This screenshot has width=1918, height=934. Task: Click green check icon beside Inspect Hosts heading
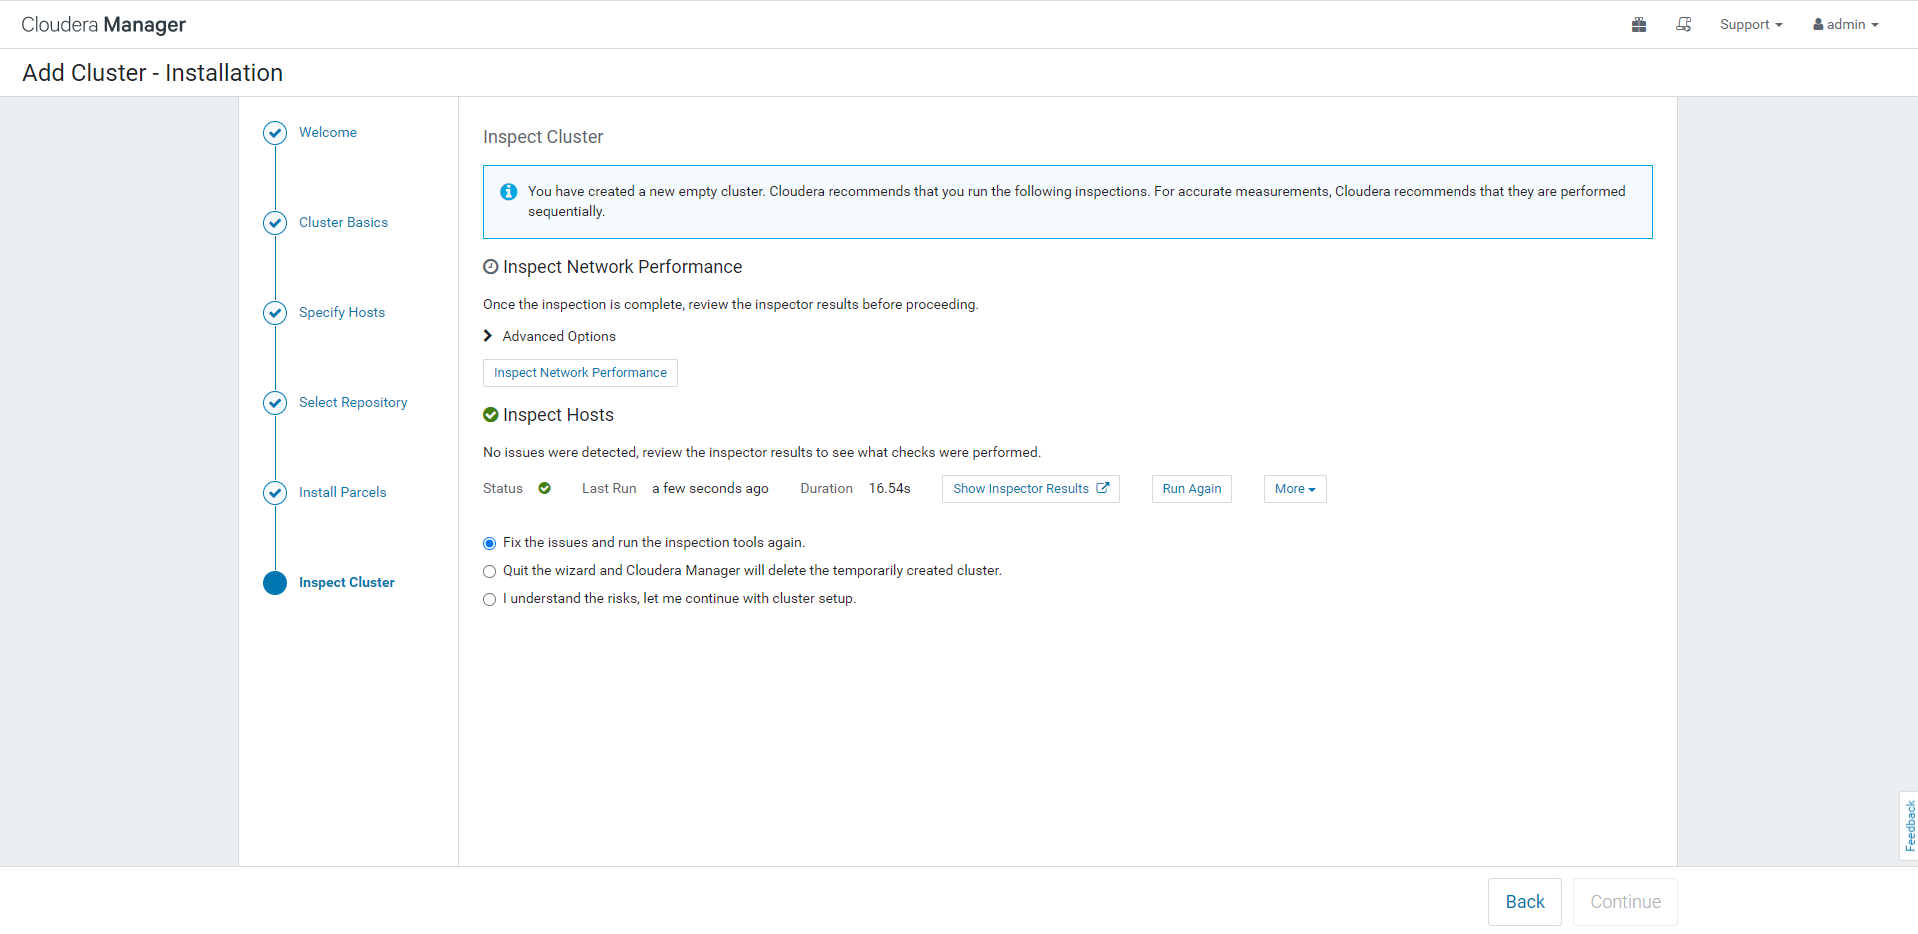tap(490, 415)
